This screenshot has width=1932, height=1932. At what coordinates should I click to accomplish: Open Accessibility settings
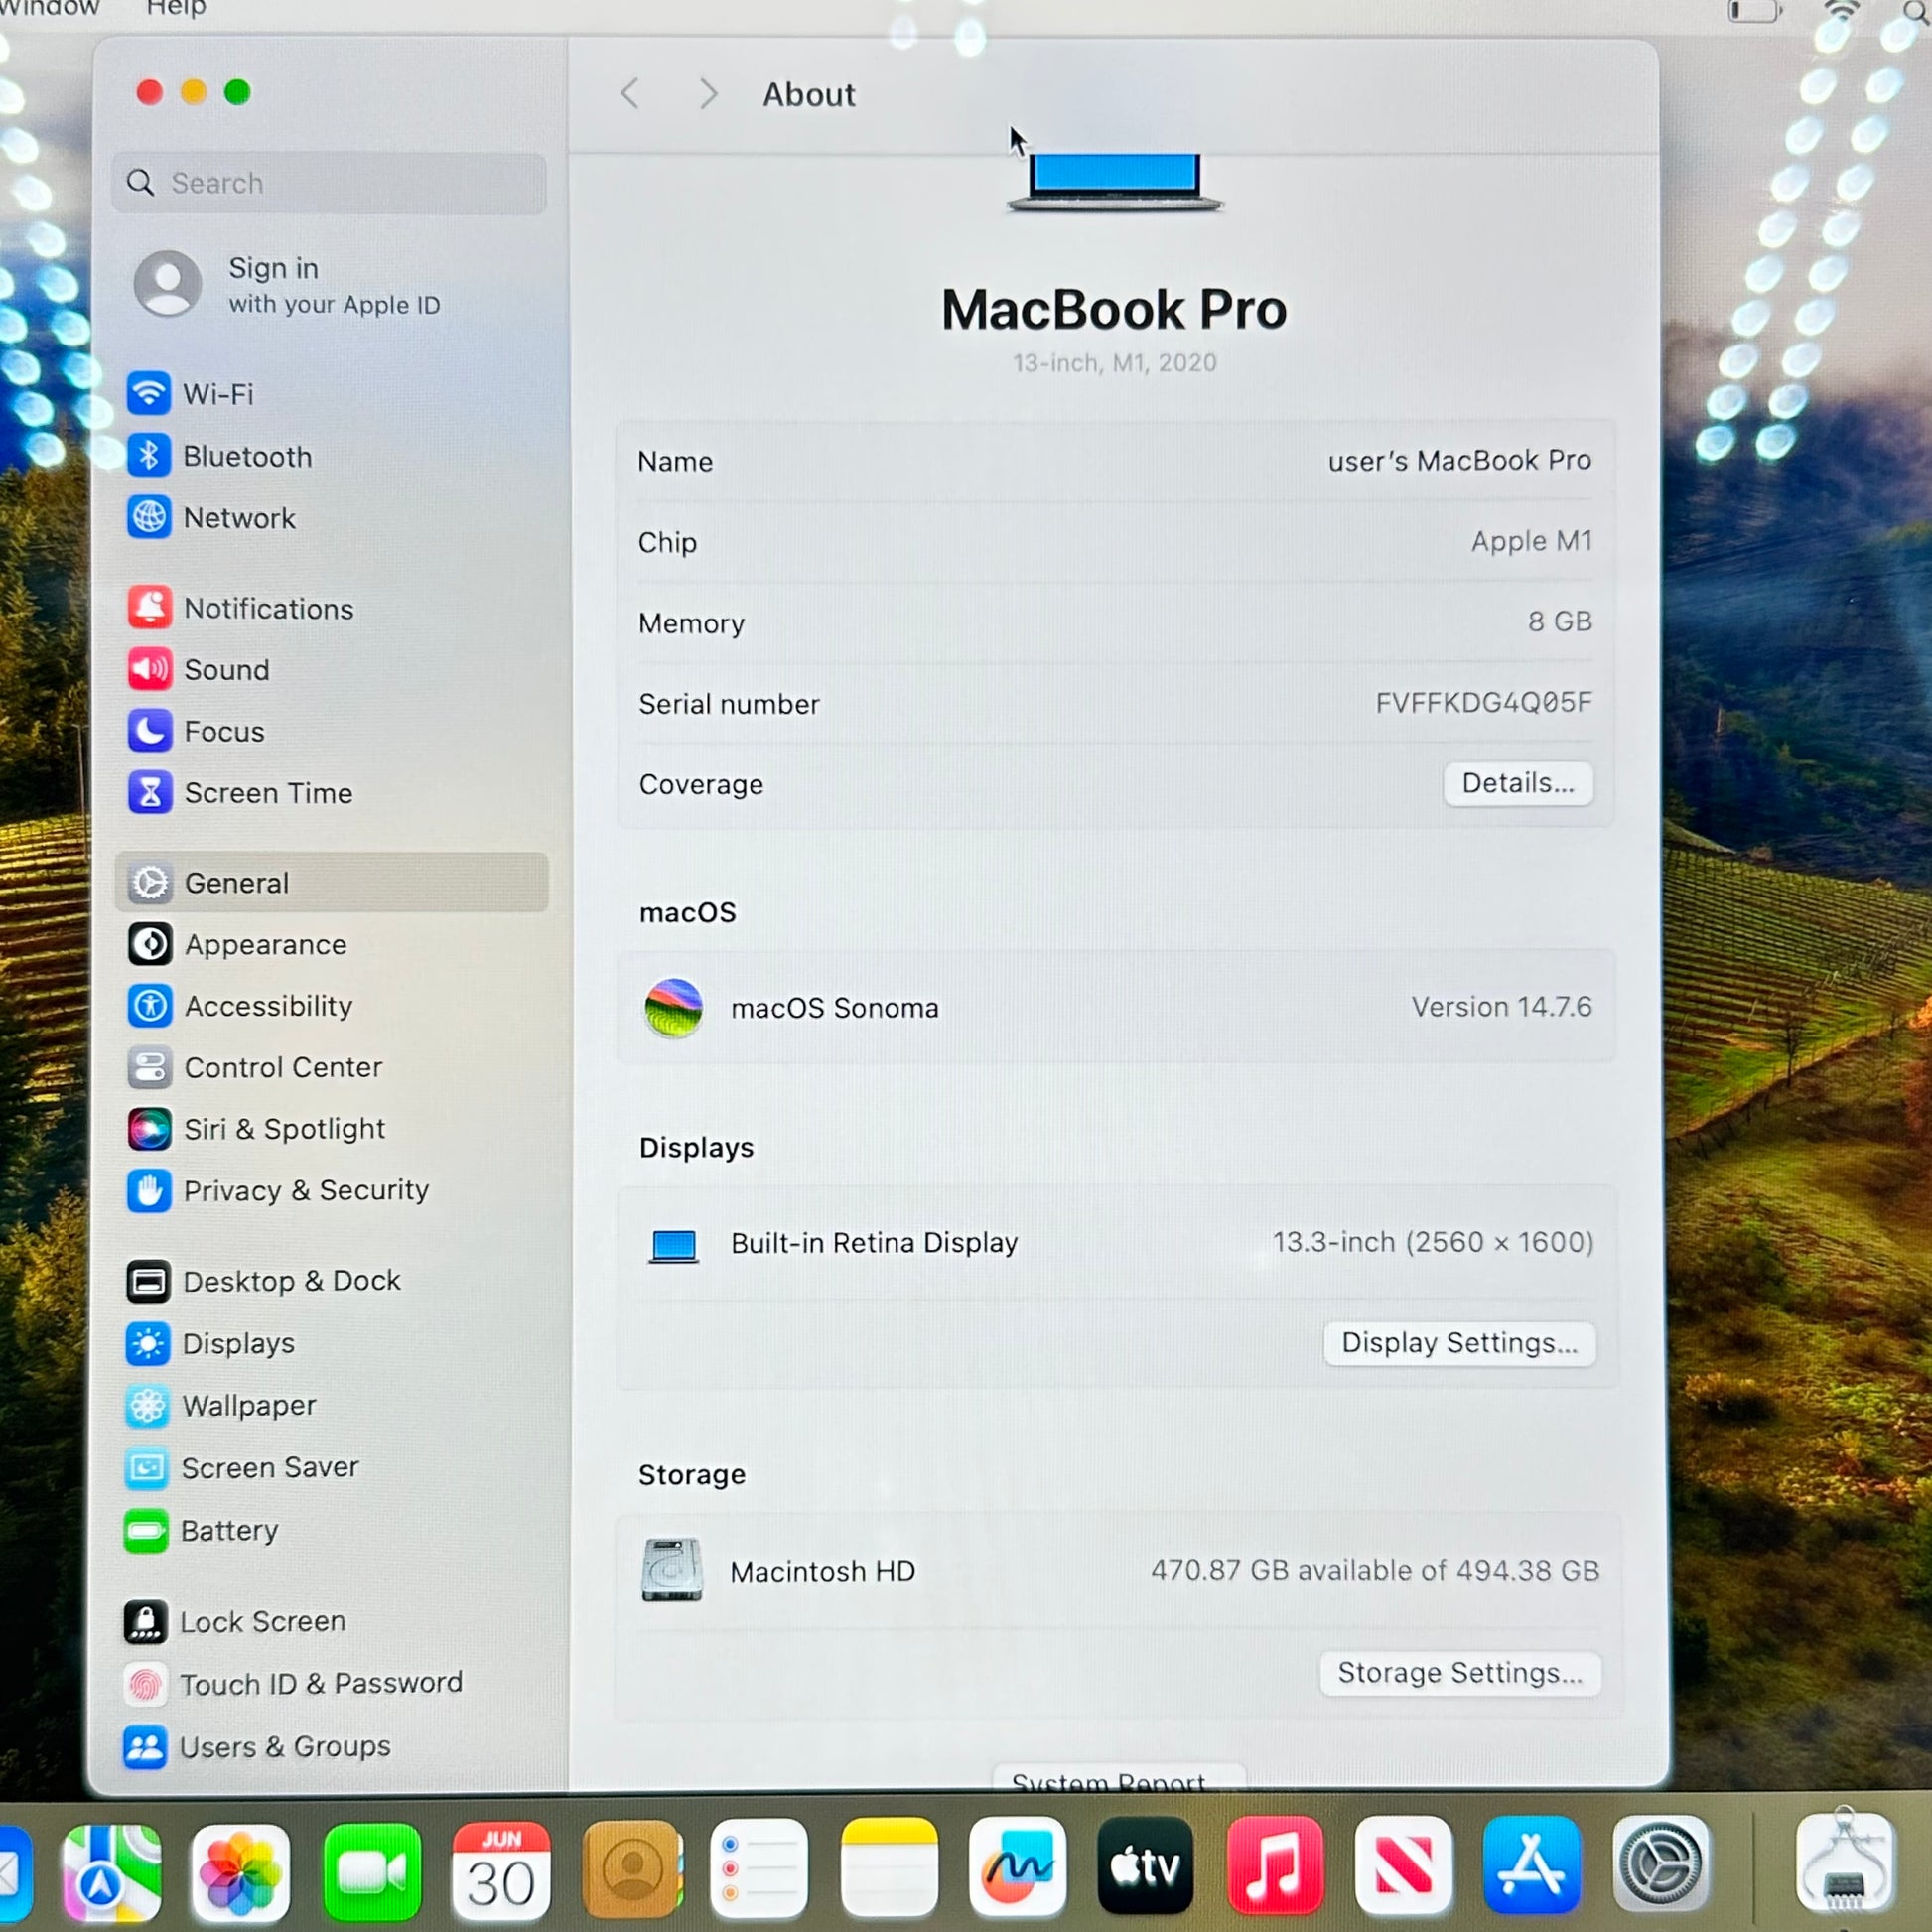(240, 1005)
